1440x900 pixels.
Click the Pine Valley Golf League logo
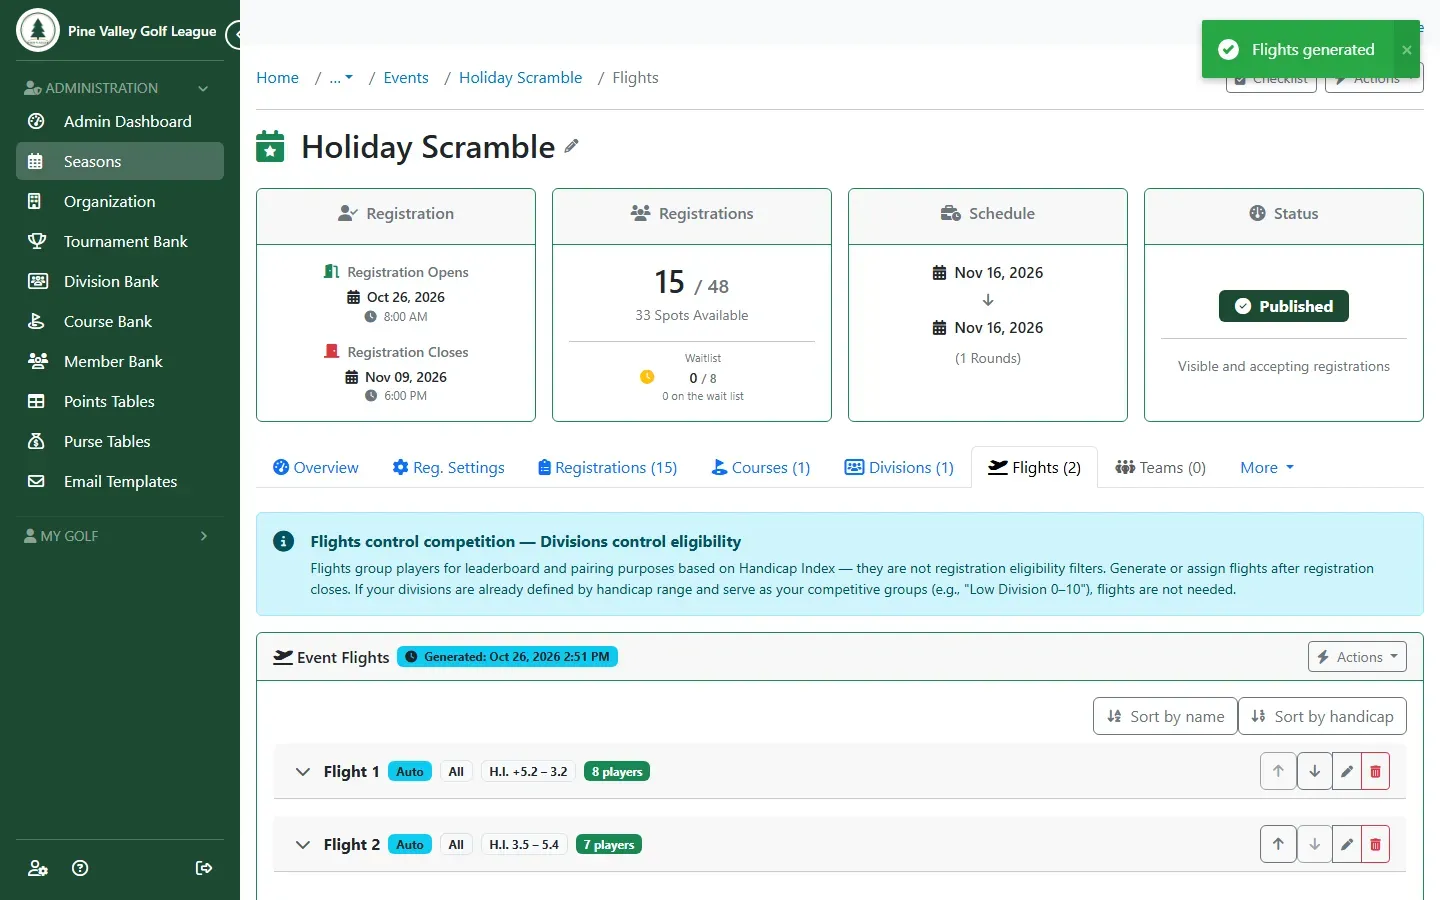point(38,31)
